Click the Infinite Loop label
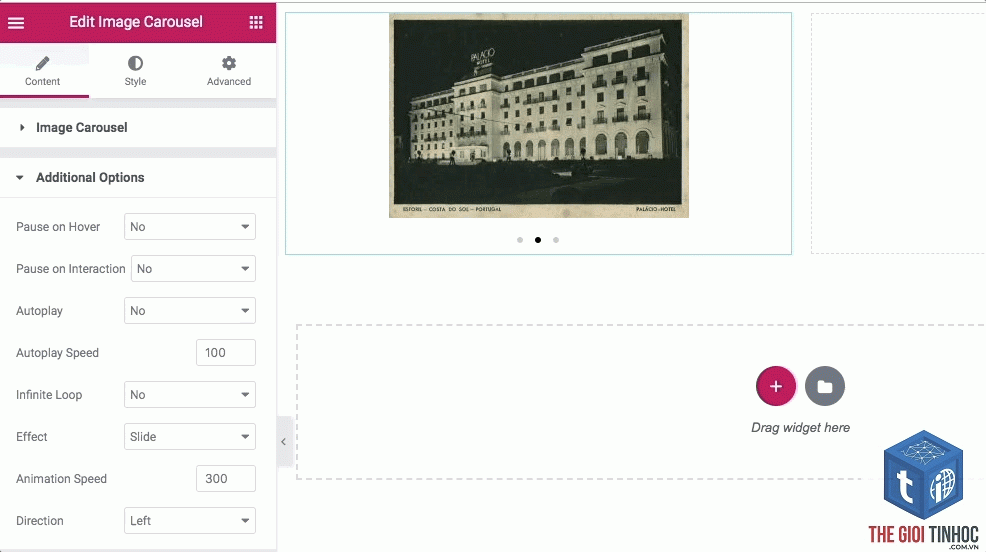Screen dimensions: 986x552 [x=49, y=395]
